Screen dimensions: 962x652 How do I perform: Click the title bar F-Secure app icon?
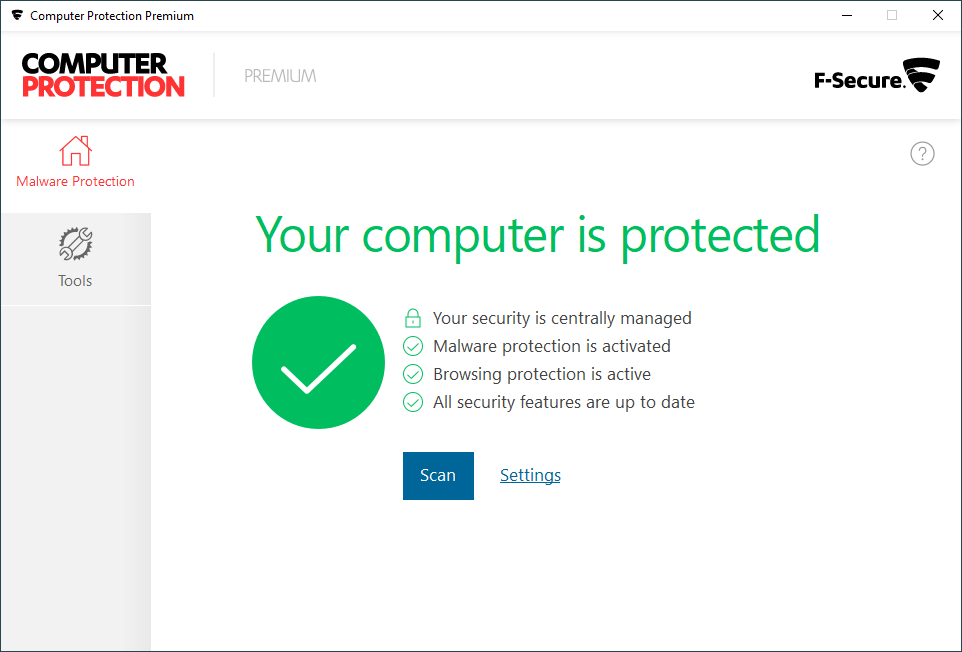[x=17, y=16]
